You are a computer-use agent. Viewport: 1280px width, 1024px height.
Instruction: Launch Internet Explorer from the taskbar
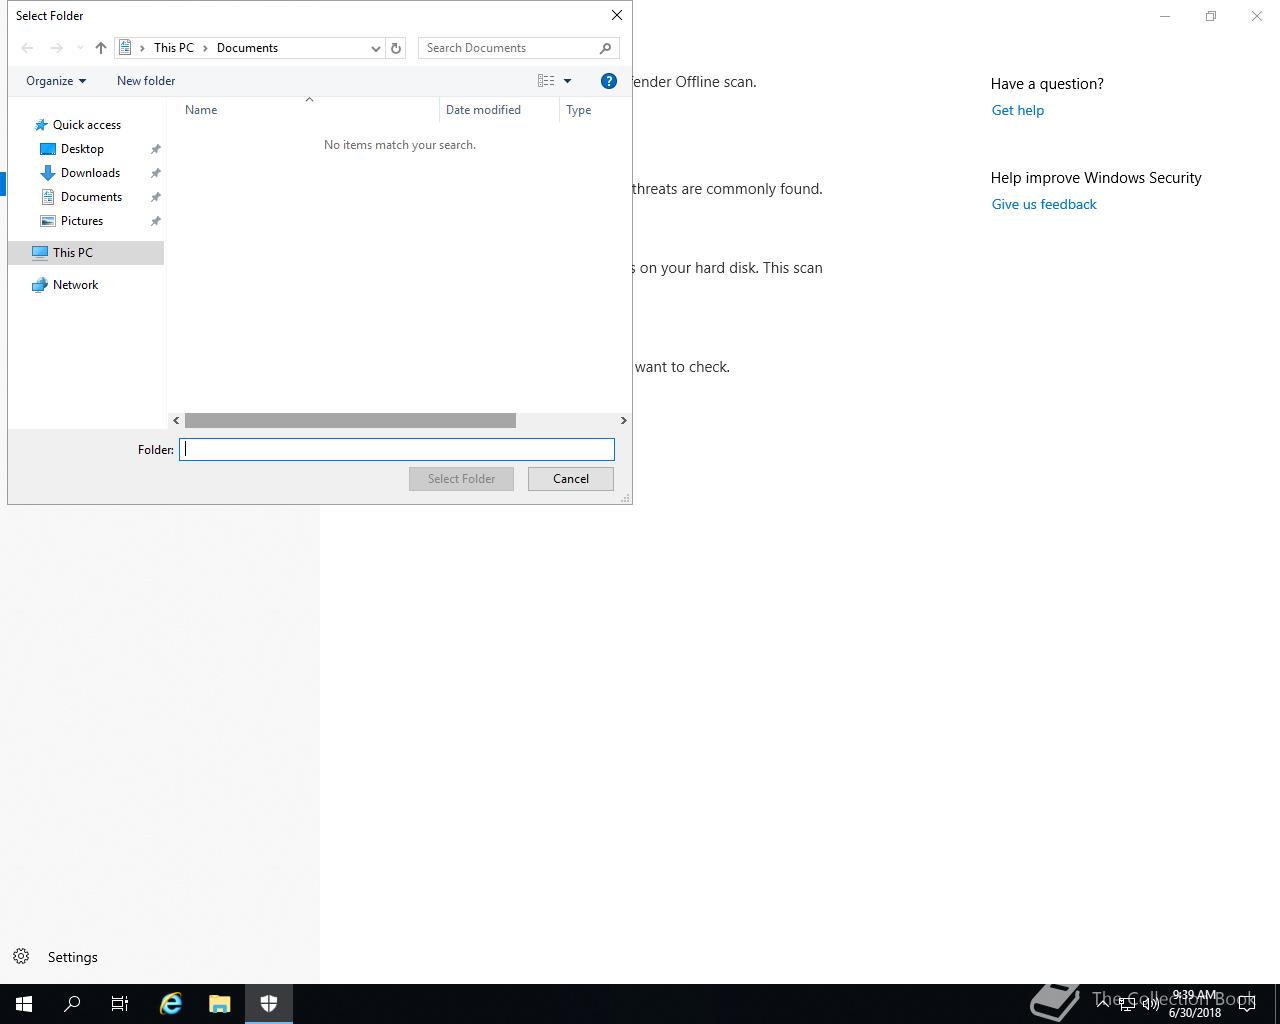point(171,1003)
